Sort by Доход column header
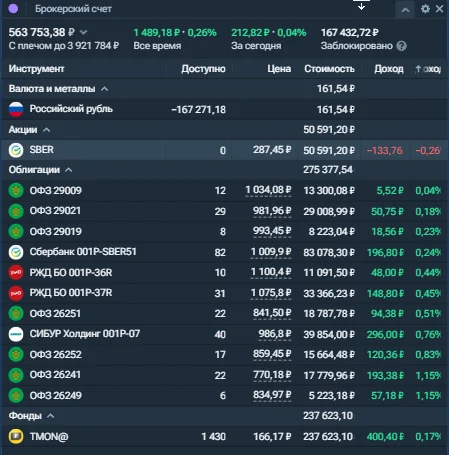 [x=389, y=69]
